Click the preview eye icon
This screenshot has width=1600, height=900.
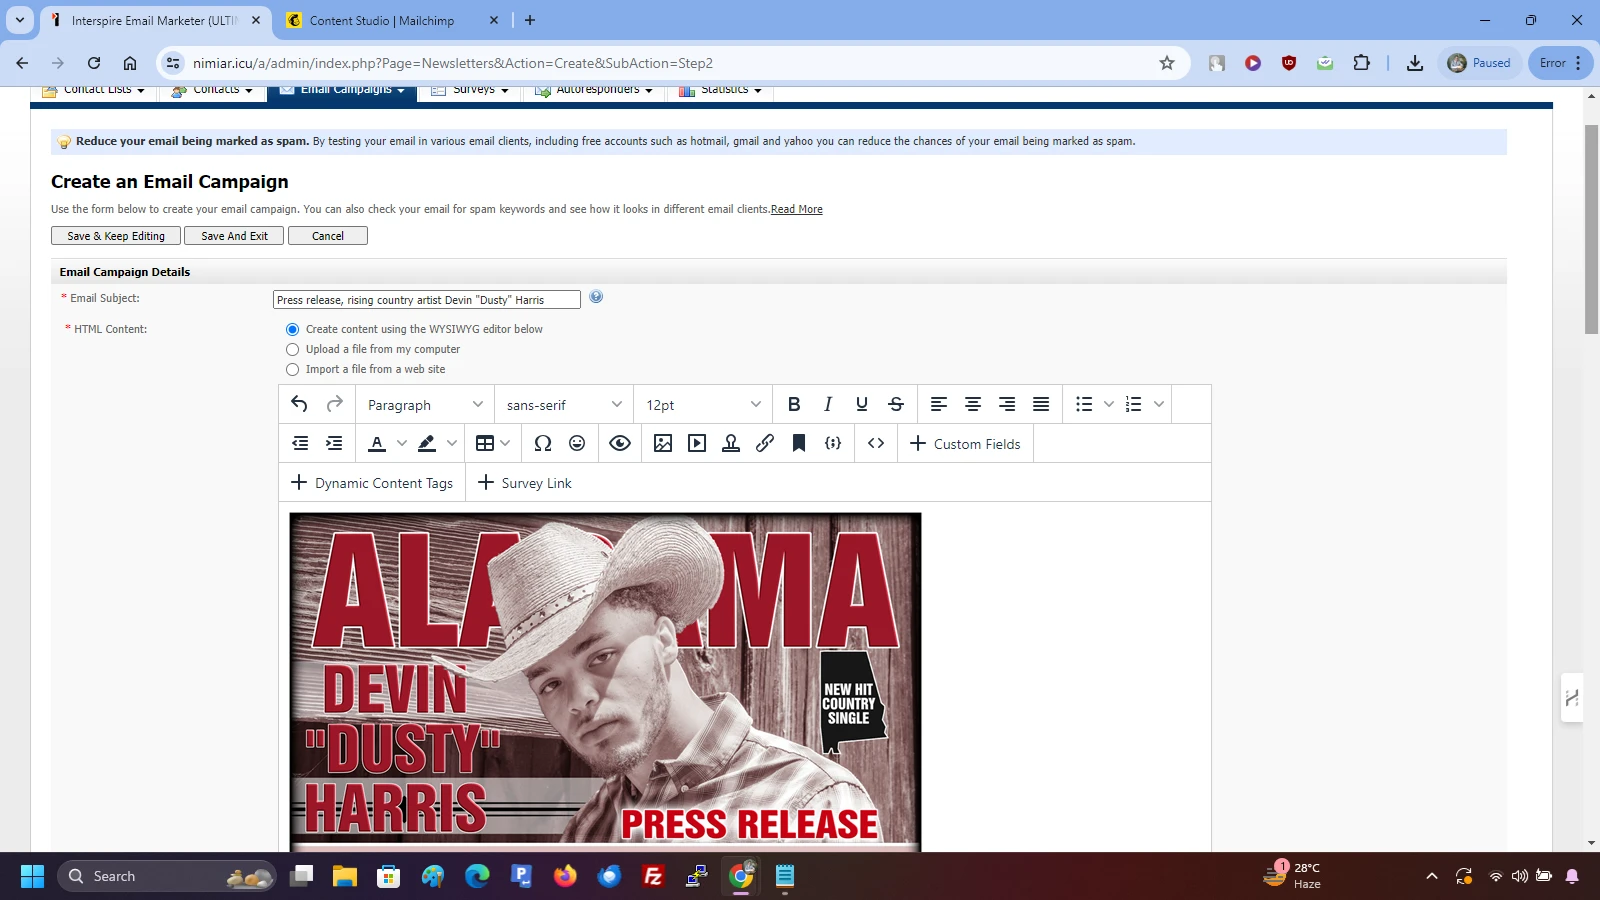pos(620,443)
